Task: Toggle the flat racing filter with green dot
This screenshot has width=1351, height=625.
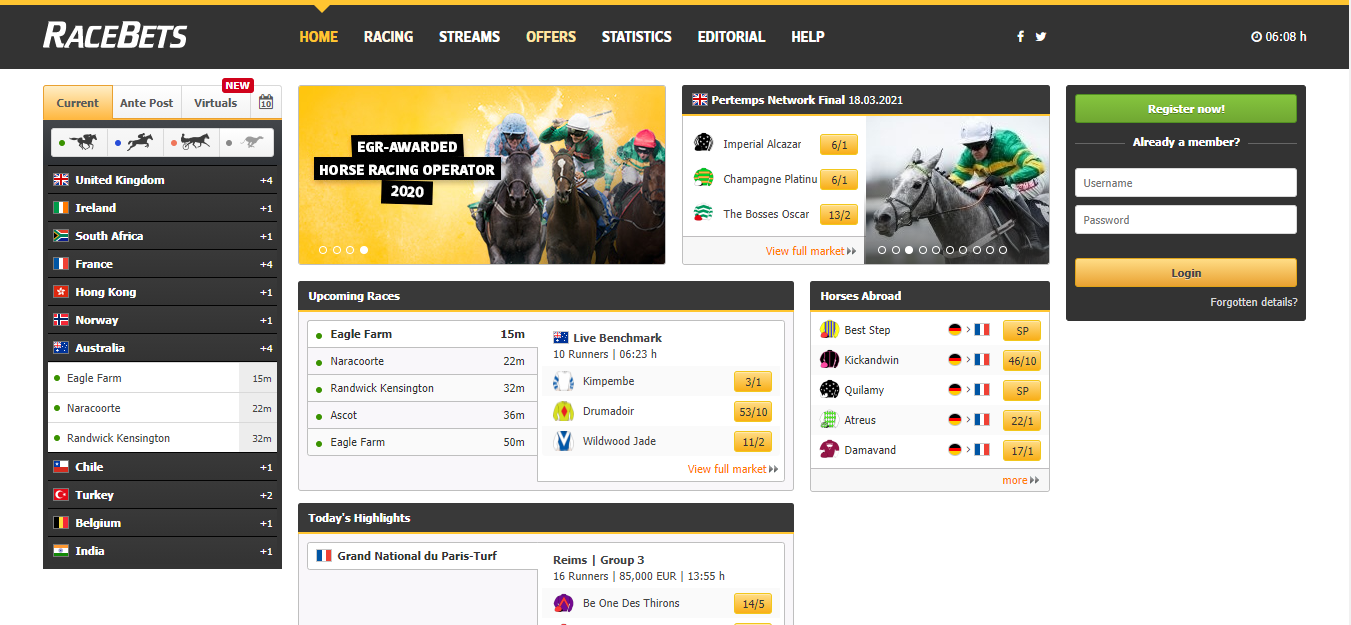Action: pos(79,143)
